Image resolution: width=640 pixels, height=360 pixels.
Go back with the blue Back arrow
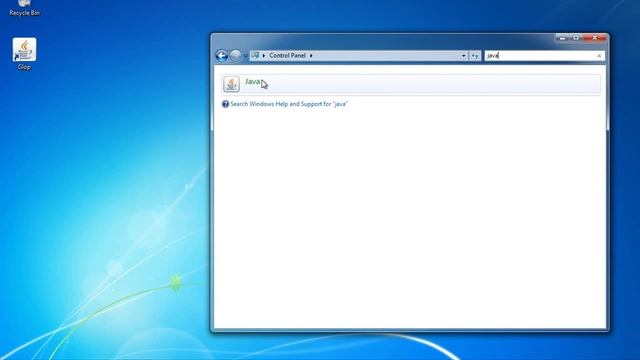point(222,56)
